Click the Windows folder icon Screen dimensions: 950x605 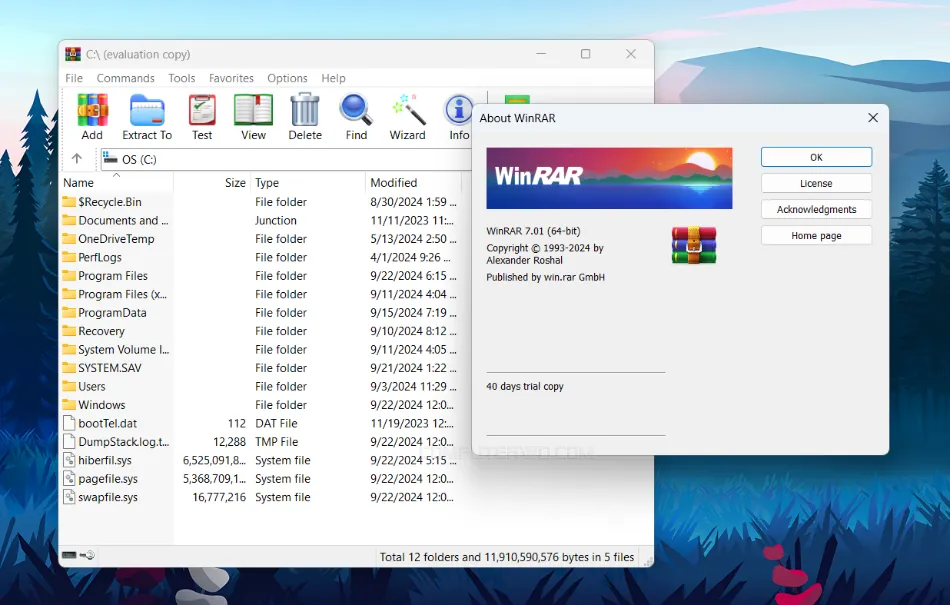point(69,405)
